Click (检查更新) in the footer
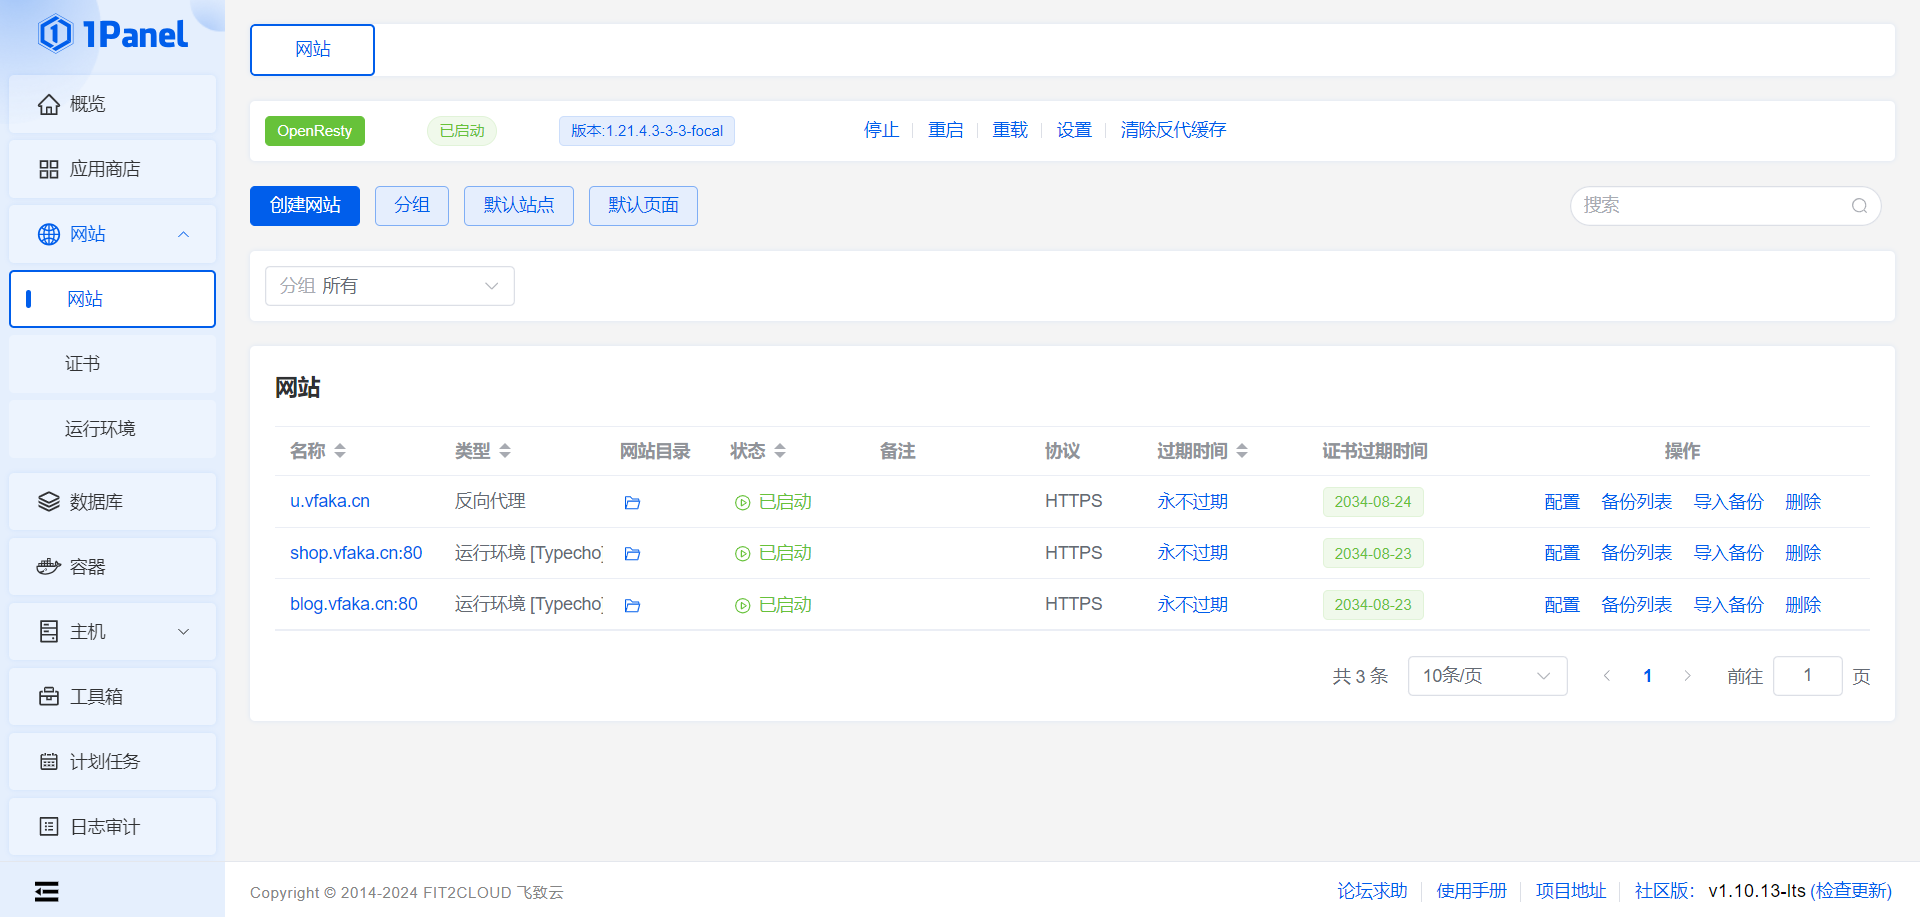This screenshot has width=1920, height=917. point(1851,891)
